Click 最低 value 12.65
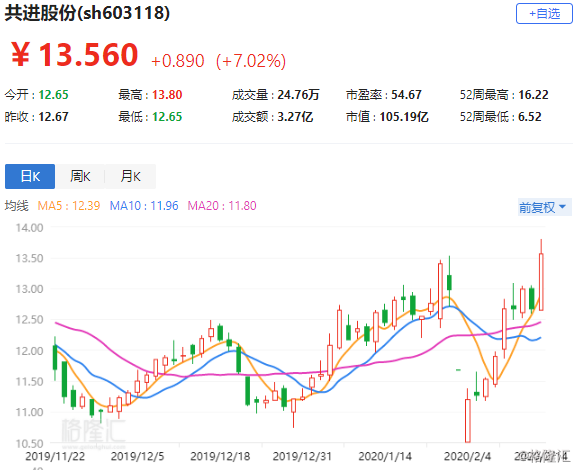This screenshot has height=470, width=578. [167, 117]
